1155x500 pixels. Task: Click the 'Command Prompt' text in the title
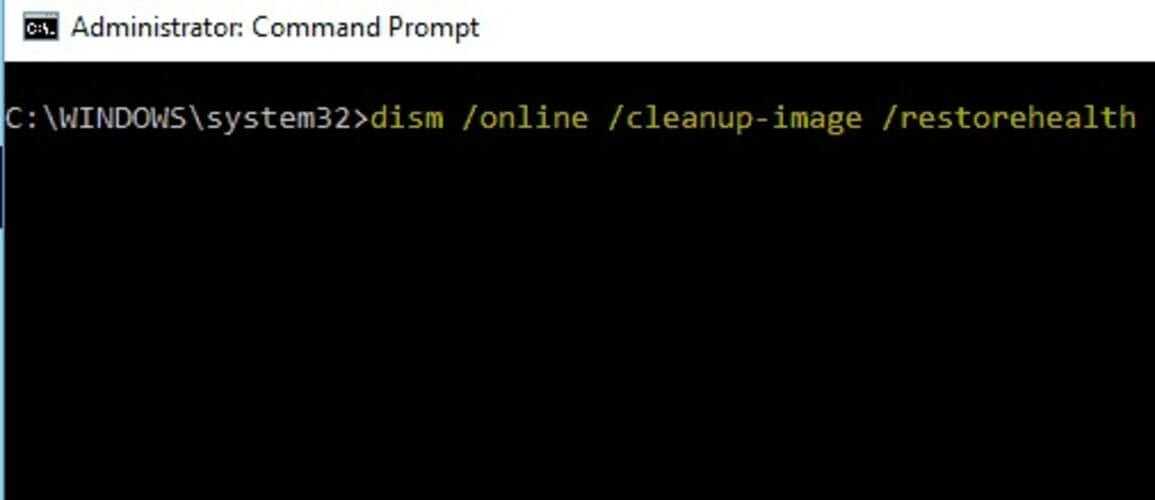[x=365, y=28]
